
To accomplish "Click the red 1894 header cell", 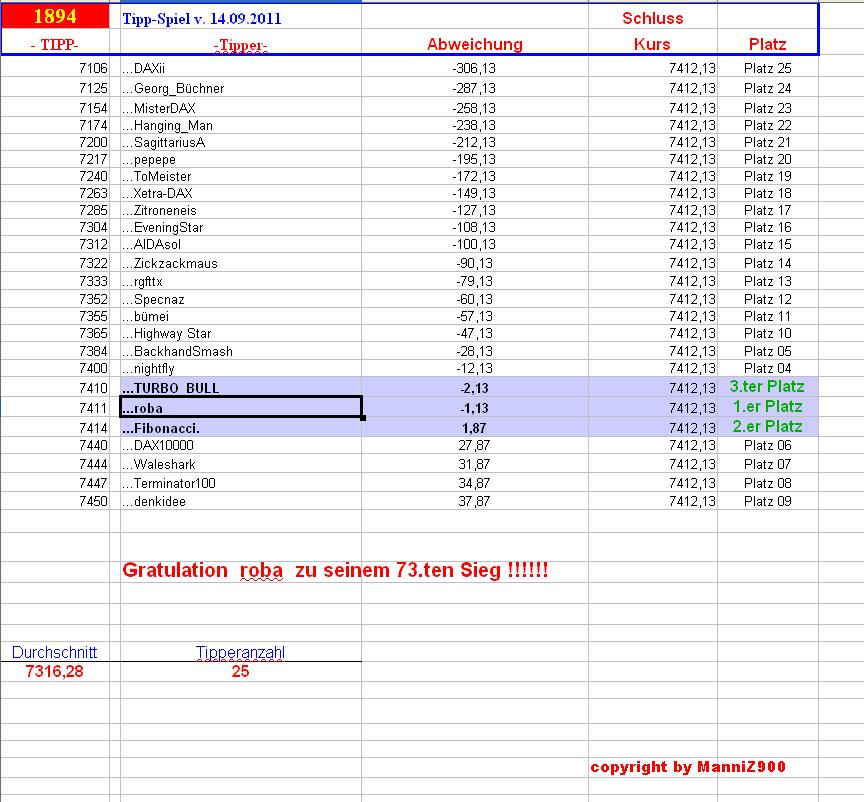I will coord(55,17).
